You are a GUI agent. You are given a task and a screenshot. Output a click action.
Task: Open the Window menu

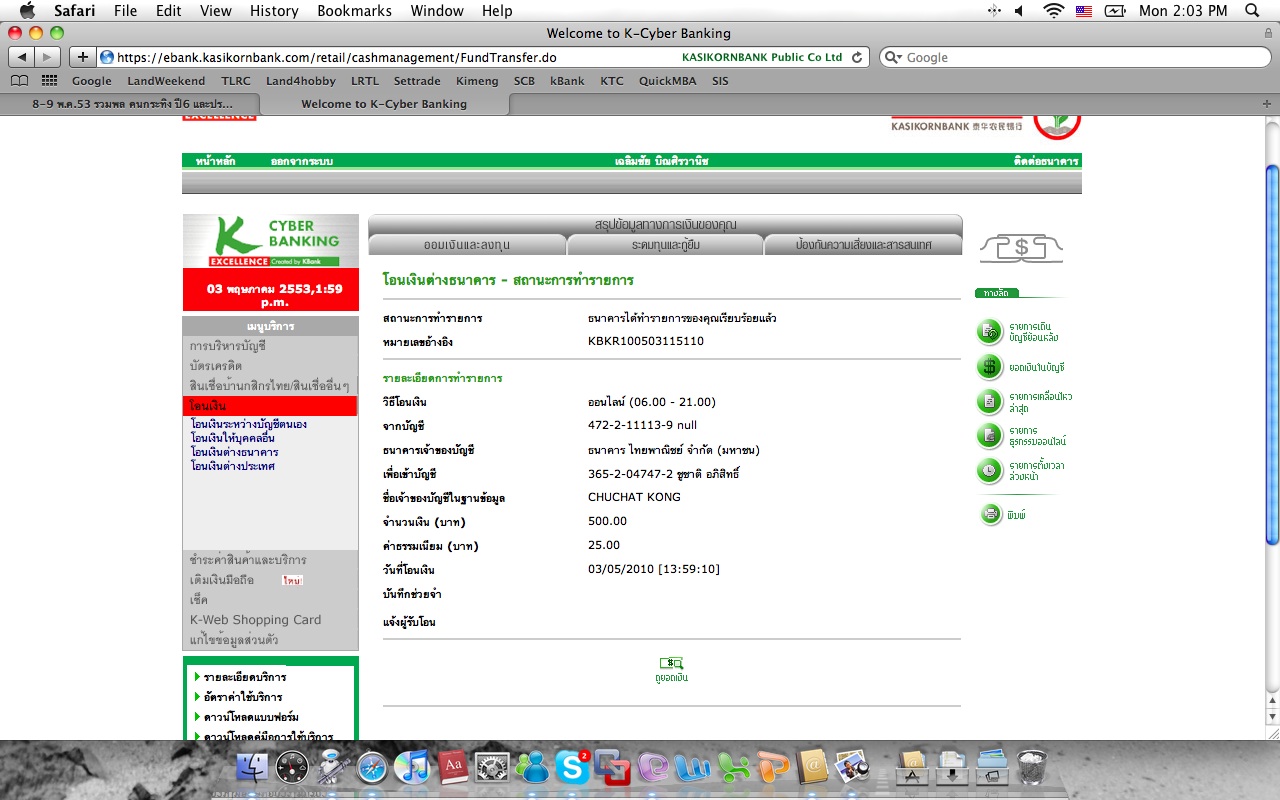[x=437, y=11]
